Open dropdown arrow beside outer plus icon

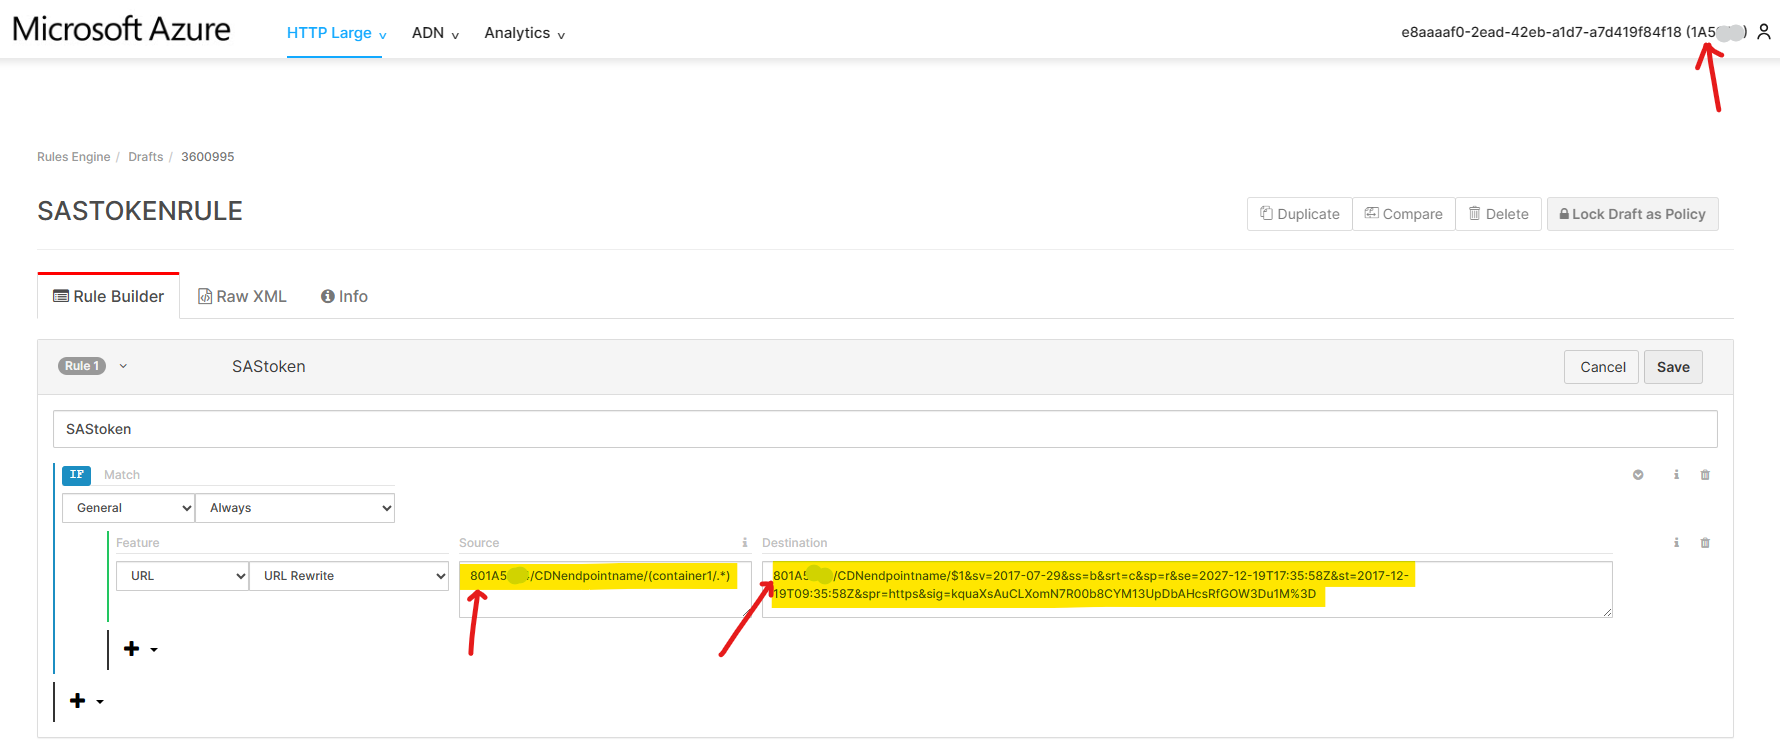coord(100,702)
